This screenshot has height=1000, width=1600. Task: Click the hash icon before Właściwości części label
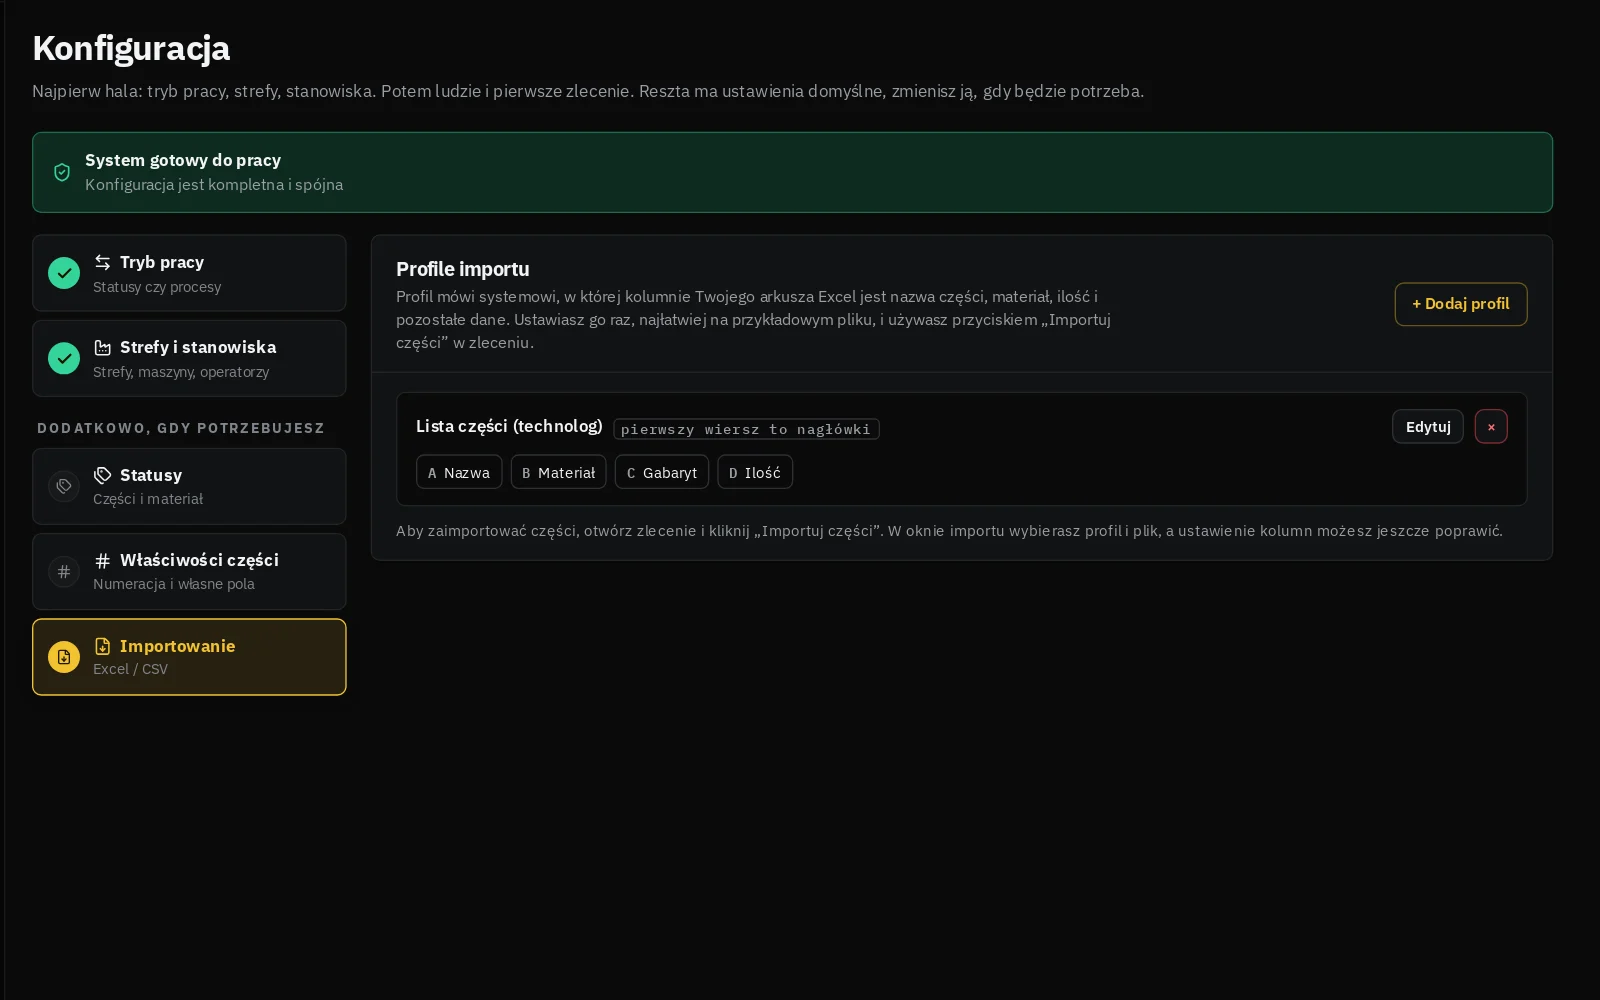coord(102,560)
